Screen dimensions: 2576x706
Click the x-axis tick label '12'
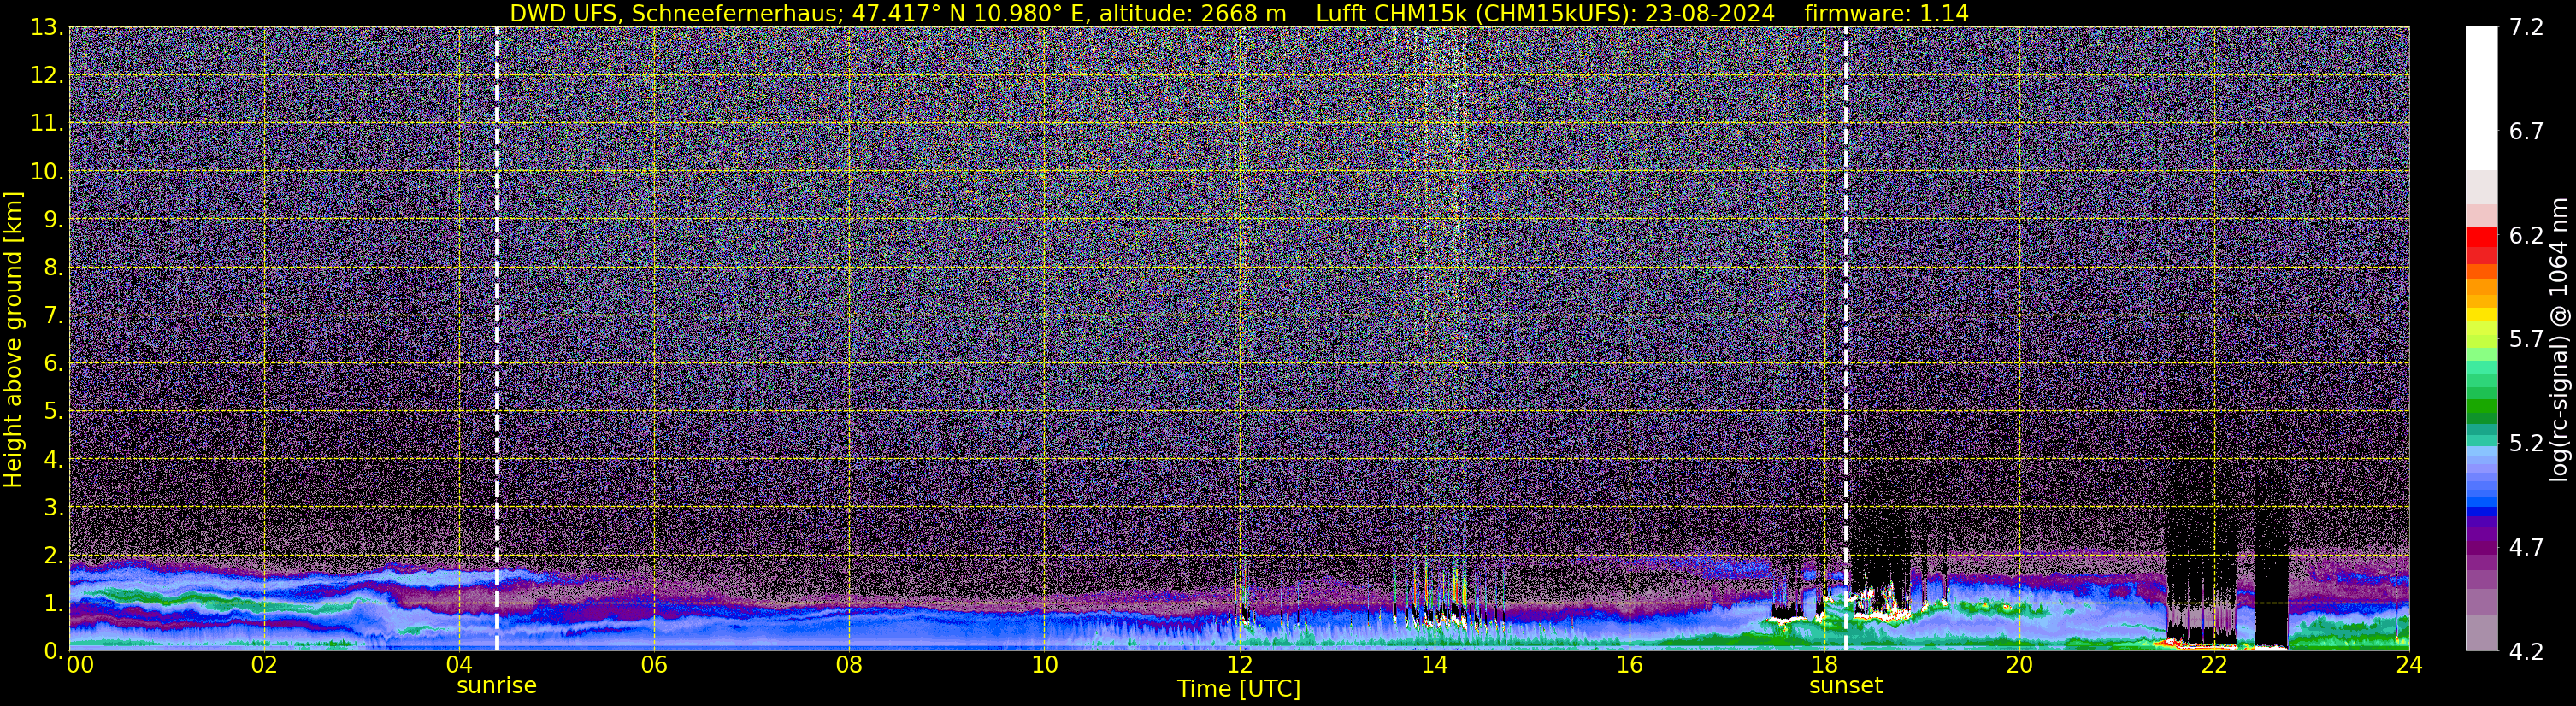(1239, 665)
